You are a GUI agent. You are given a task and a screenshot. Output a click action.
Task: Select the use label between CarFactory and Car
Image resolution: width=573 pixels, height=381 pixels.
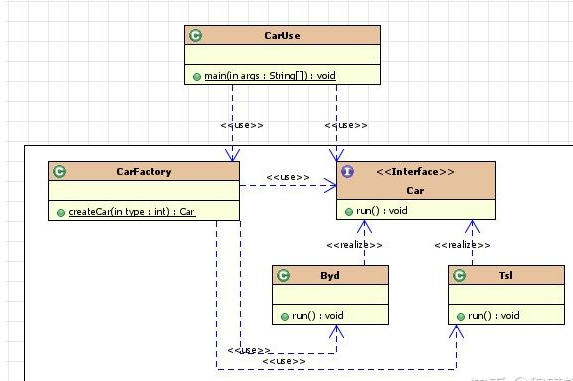288,177
